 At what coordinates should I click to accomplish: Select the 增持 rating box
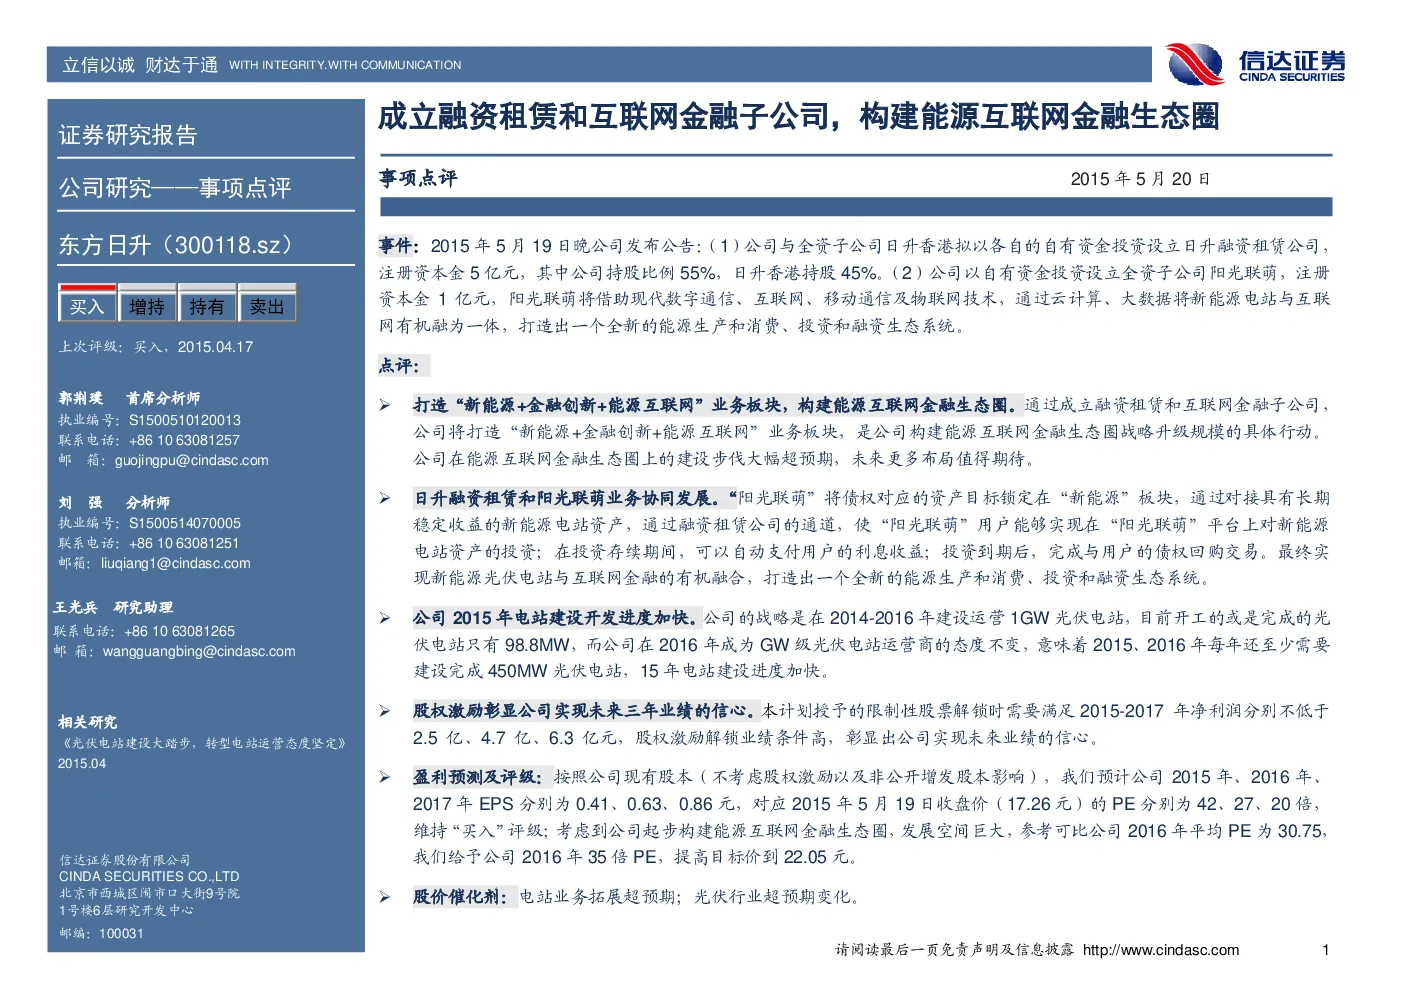[147, 306]
